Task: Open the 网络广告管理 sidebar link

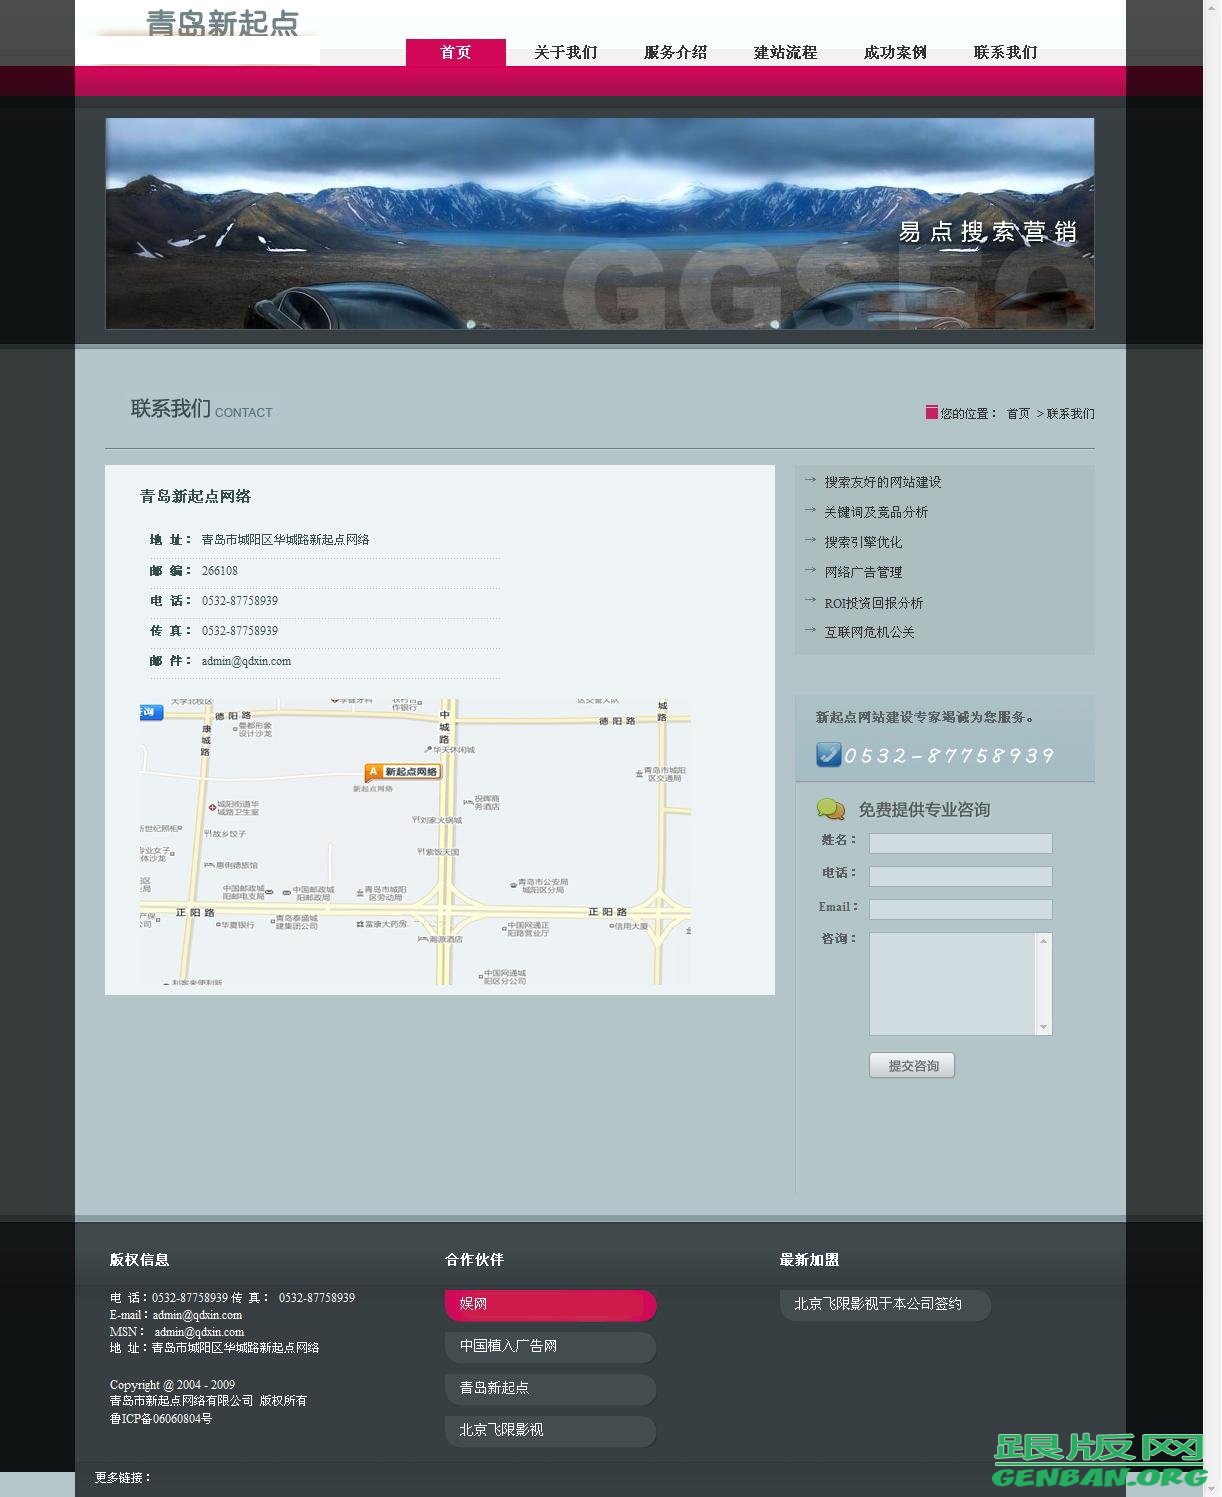Action: pos(863,572)
